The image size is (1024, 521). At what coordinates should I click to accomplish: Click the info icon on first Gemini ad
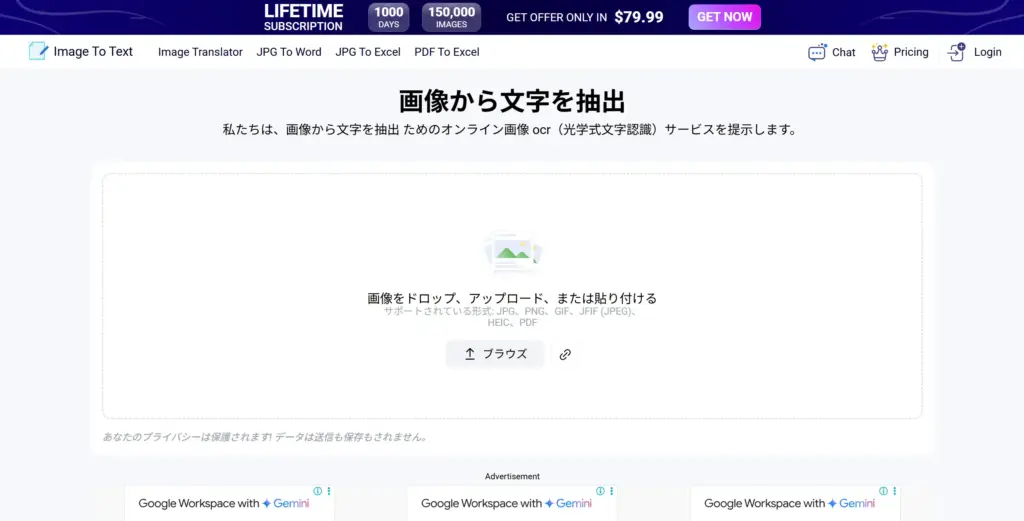tap(318, 491)
